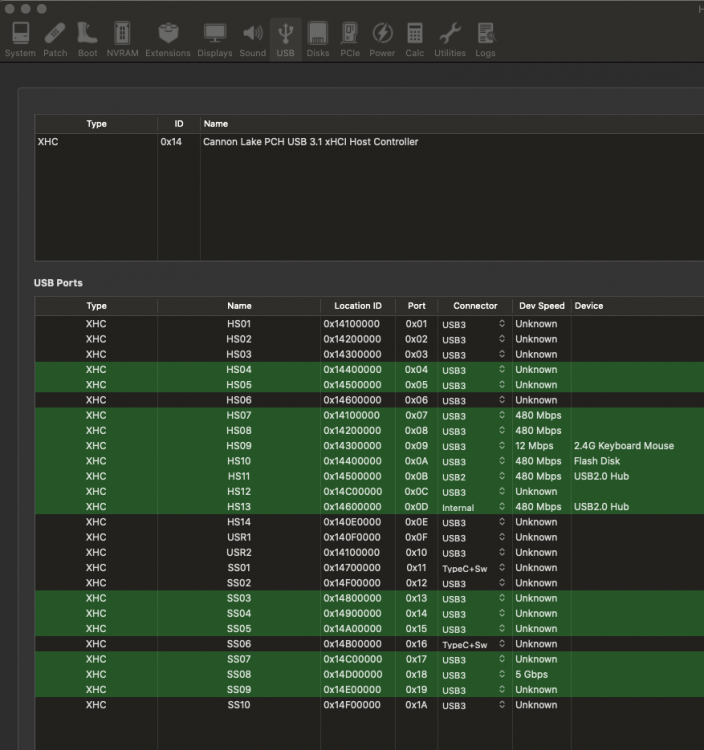Select the SS07 port name
The image size is (704, 750).
(239, 660)
